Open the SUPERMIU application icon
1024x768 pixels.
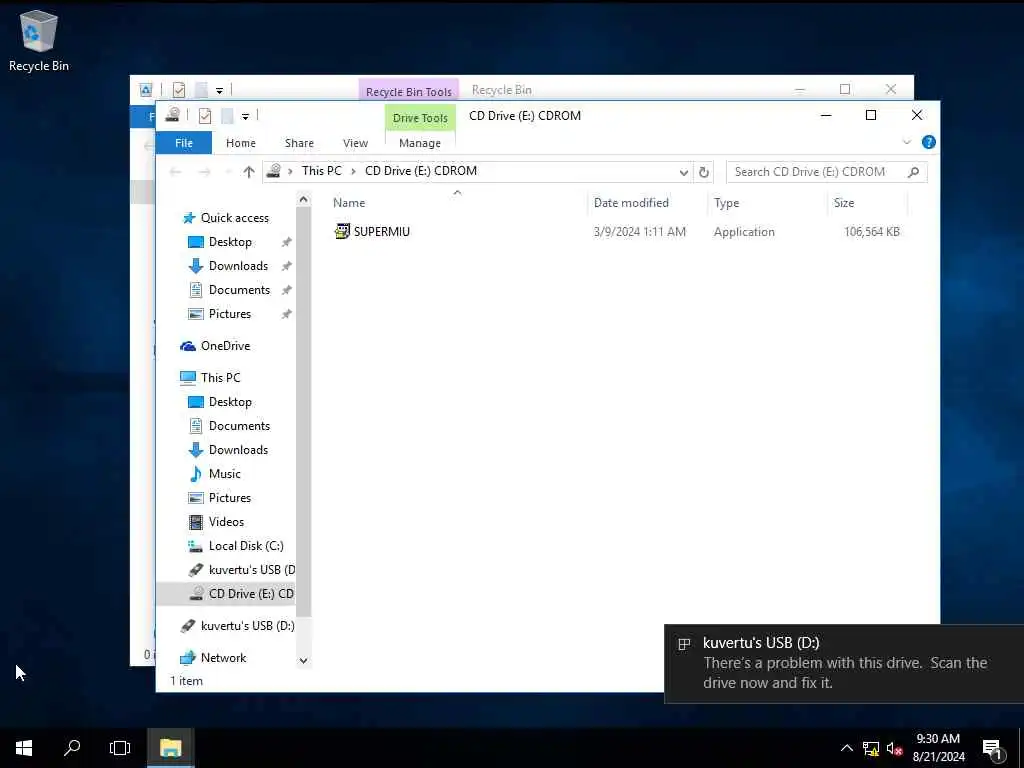click(x=342, y=231)
